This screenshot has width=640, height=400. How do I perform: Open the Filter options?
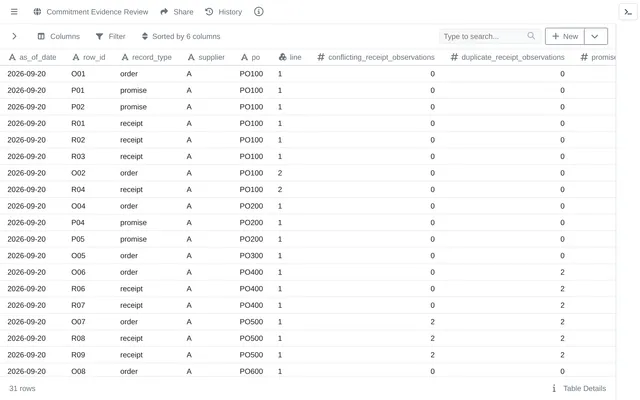pyautogui.click(x=111, y=36)
